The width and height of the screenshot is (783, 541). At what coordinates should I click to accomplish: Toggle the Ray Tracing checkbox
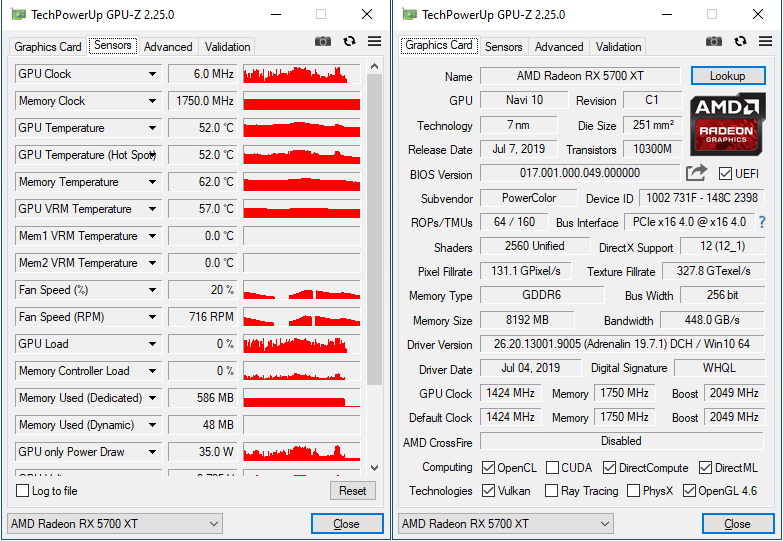click(x=551, y=491)
